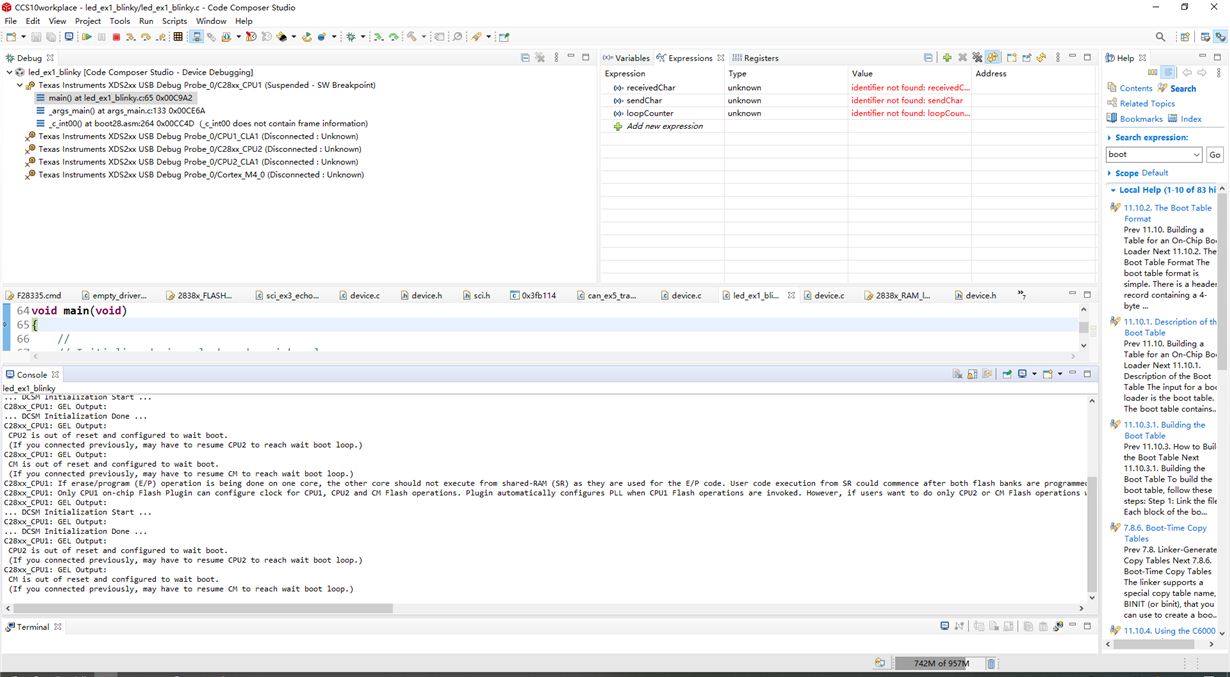This screenshot has height=677, width=1230.
Task: Click the Suspend (pause) toolbar icon
Action: click(x=101, y=37)
